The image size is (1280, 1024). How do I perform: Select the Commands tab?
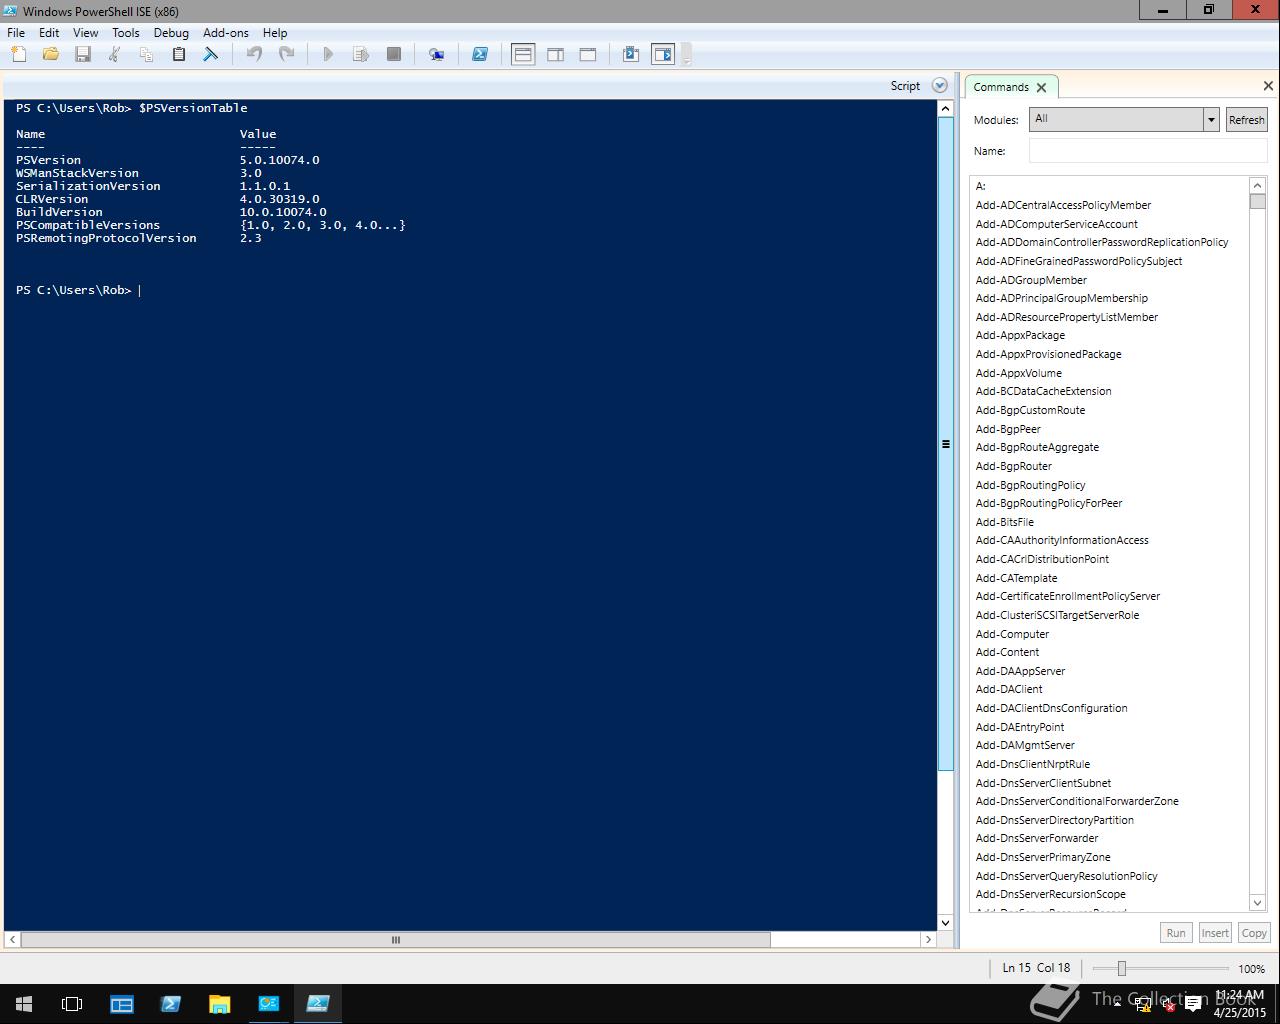point(1001,87)
